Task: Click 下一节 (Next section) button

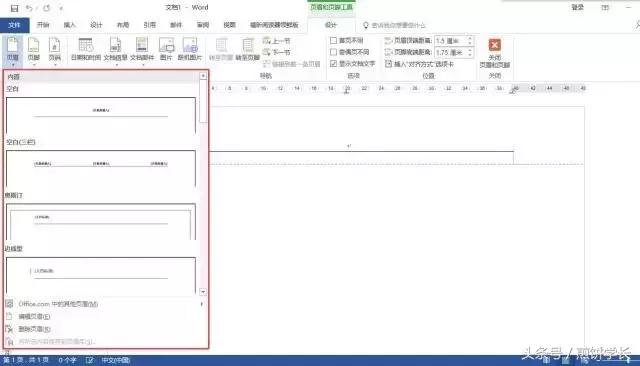Action: click(x=277, y=52)
